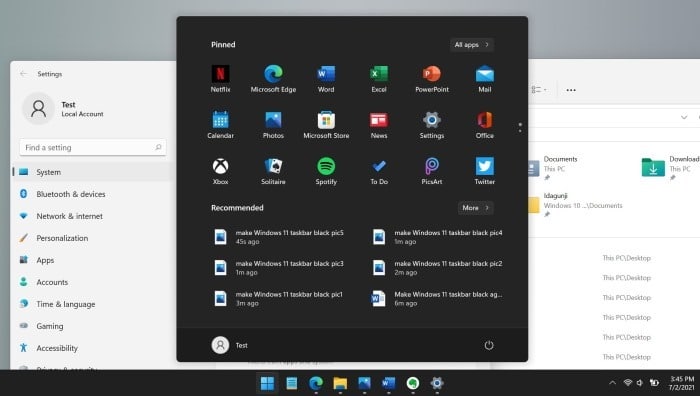
Task: Click the Find a setting search box
Action: (x=93, y=147)
